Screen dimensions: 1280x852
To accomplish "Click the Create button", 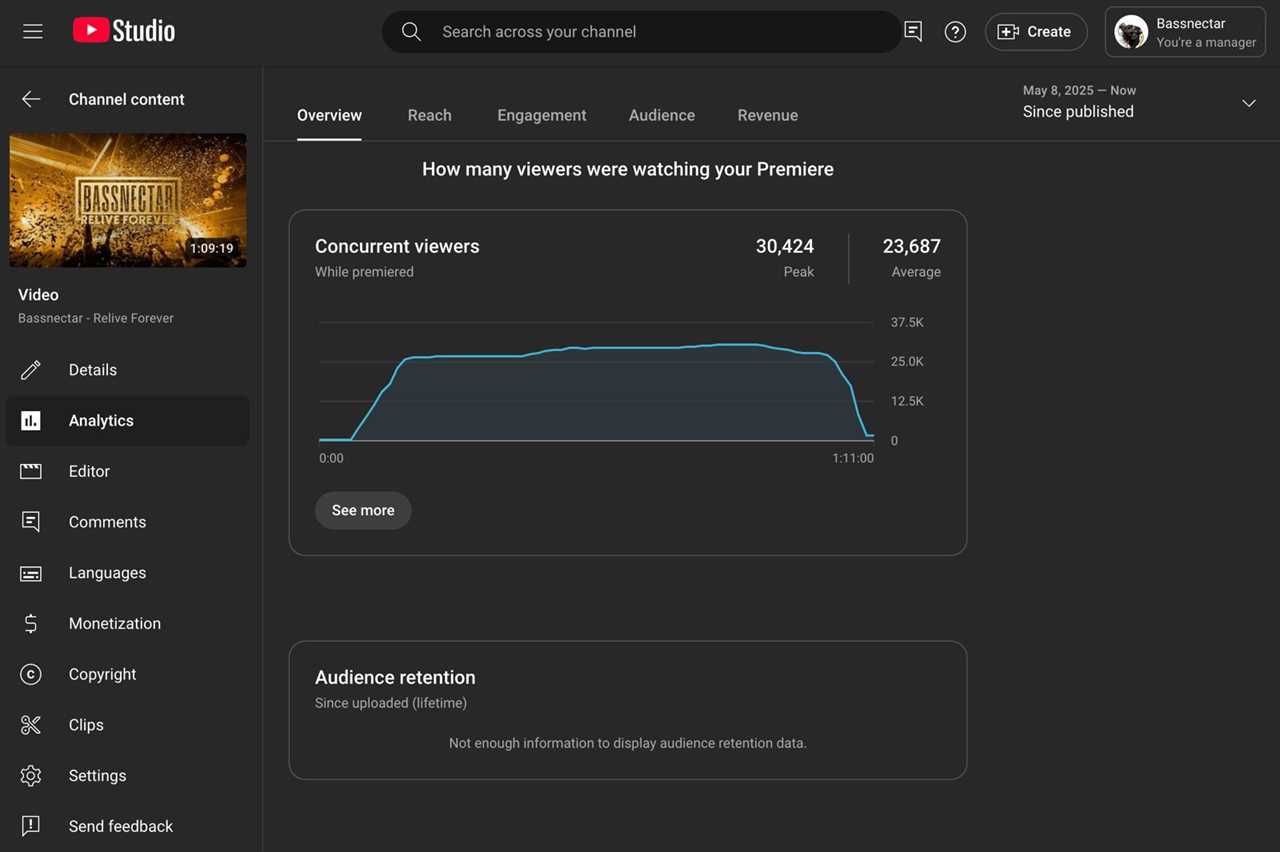I will (1036, 32).
